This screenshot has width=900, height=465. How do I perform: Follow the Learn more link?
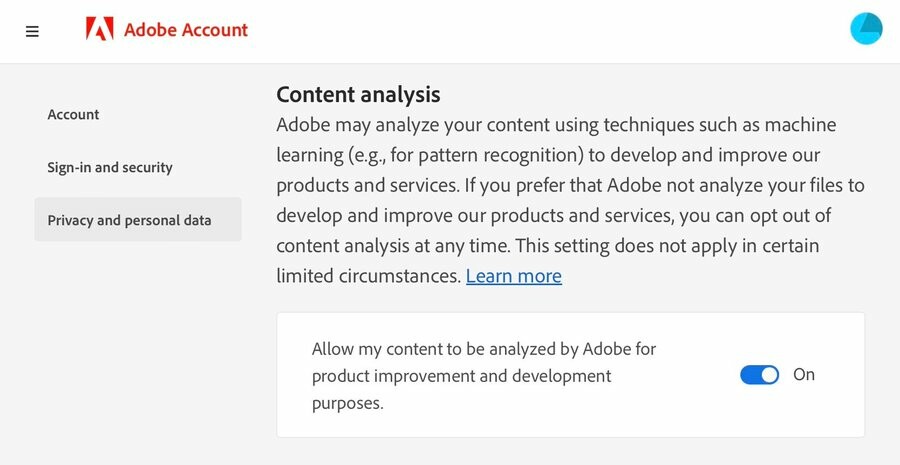click(513, 276)
